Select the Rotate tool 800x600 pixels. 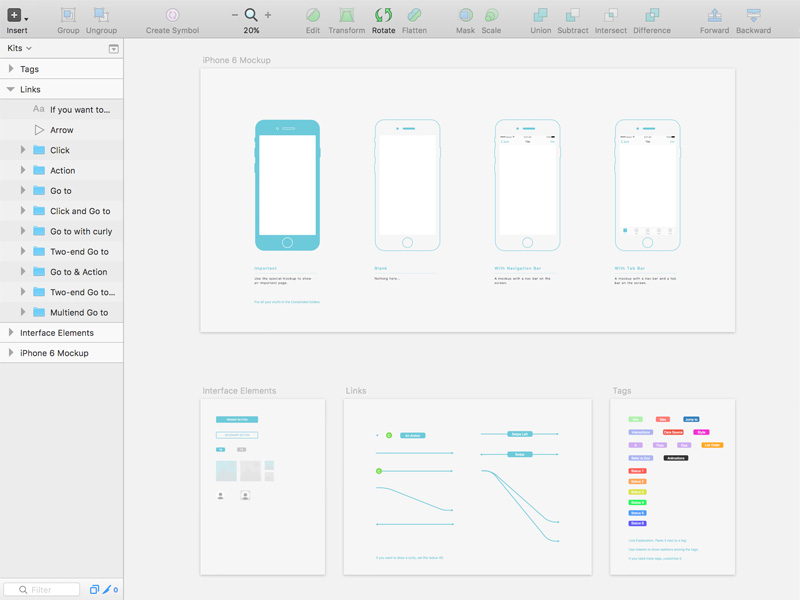(383, 16)
